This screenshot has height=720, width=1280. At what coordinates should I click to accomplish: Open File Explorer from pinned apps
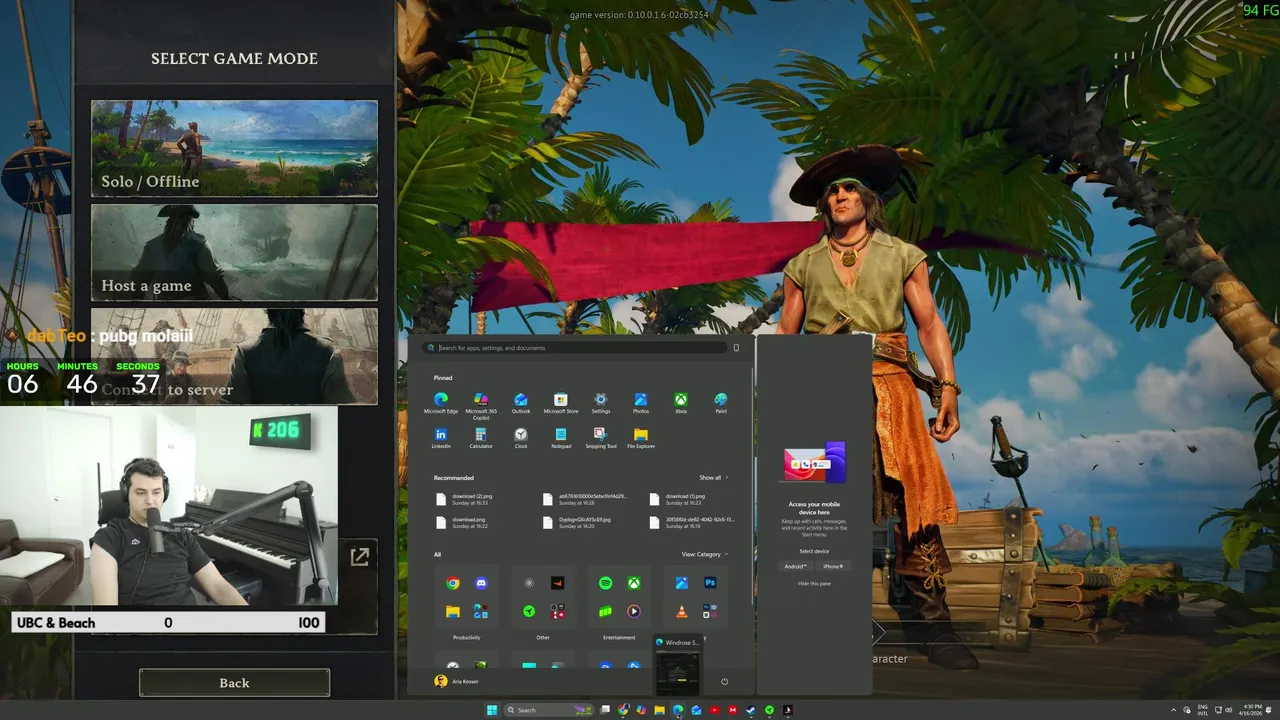point(641,438)
